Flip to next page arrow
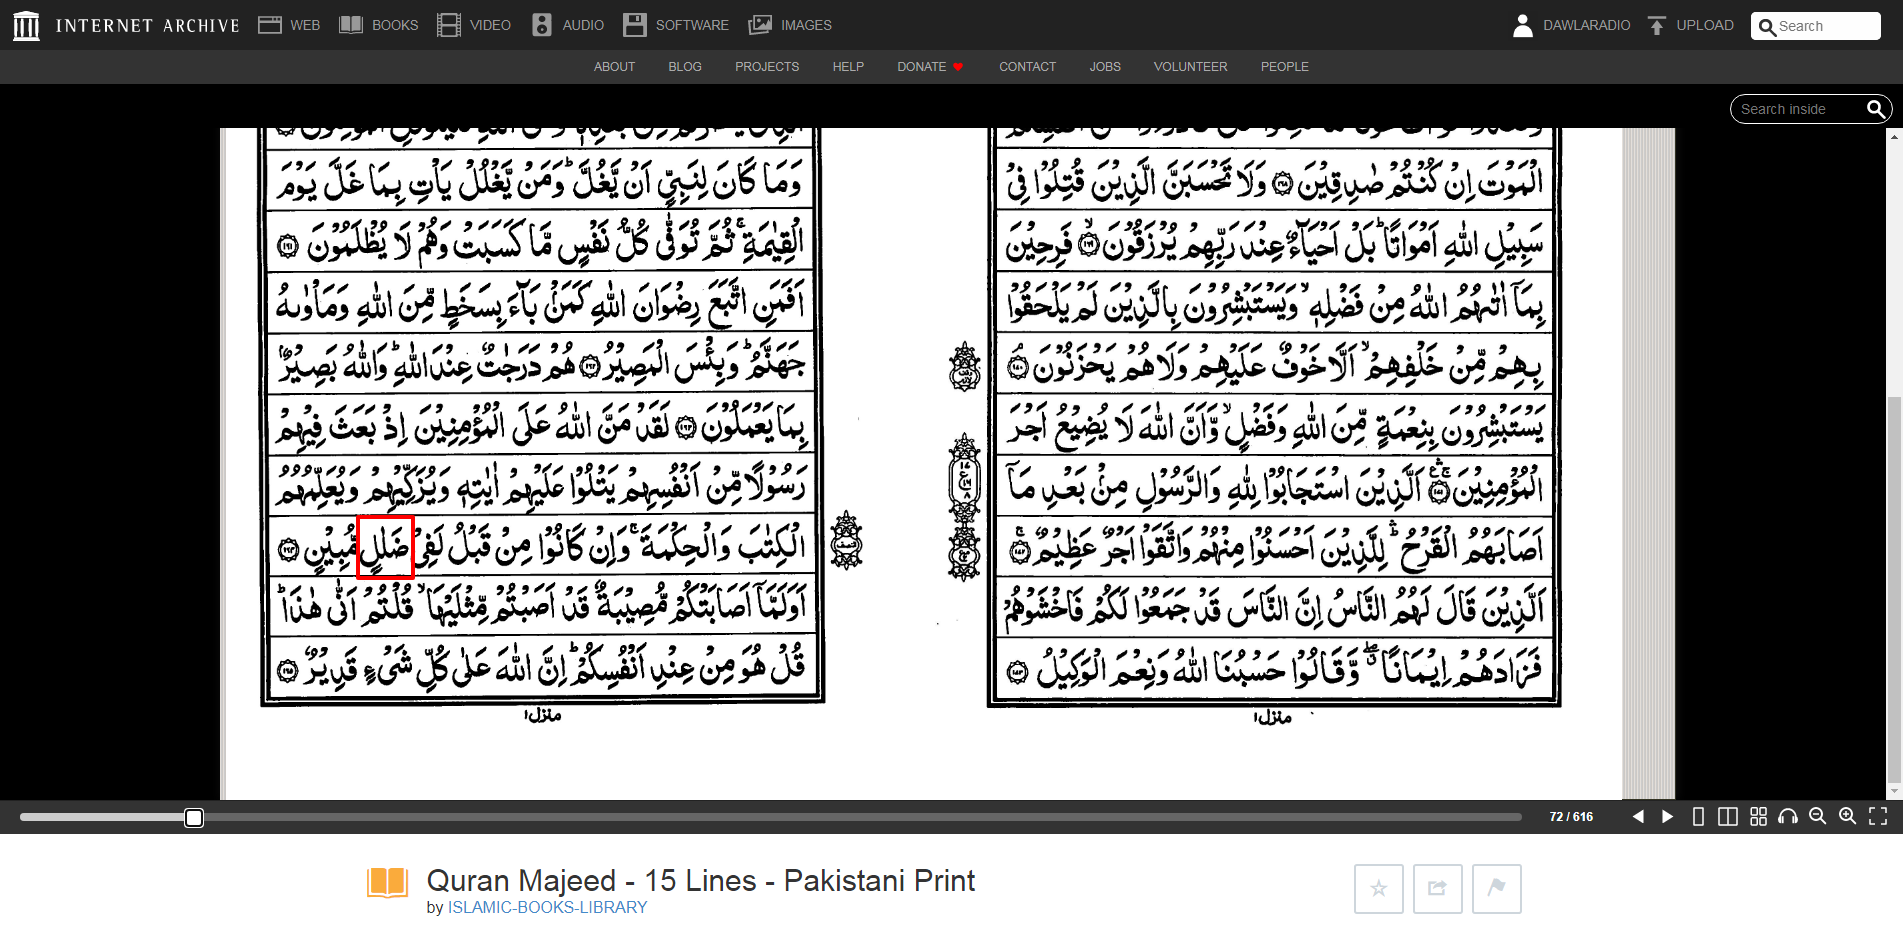The height and width of the screenshot is (937, 1903). pyautogui.click(x=1667, y=817)
